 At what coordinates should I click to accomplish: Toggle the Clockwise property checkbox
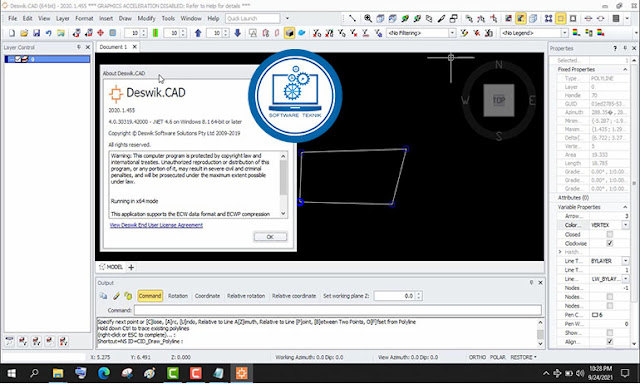point(609,243)
